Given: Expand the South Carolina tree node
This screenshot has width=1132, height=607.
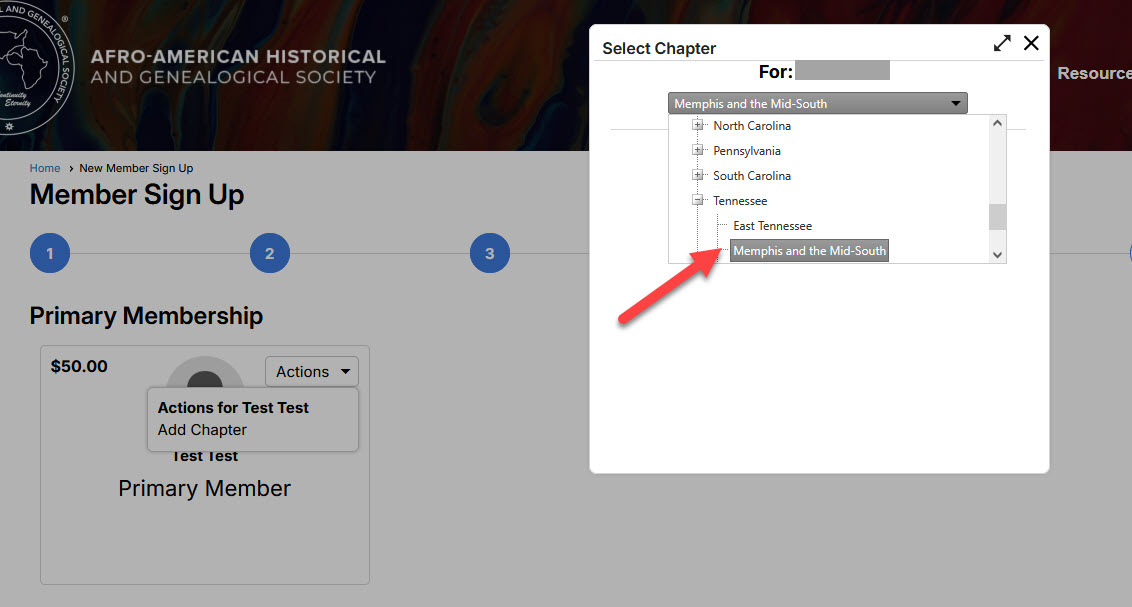Looking at the screenshot, I should pos(698,176).
